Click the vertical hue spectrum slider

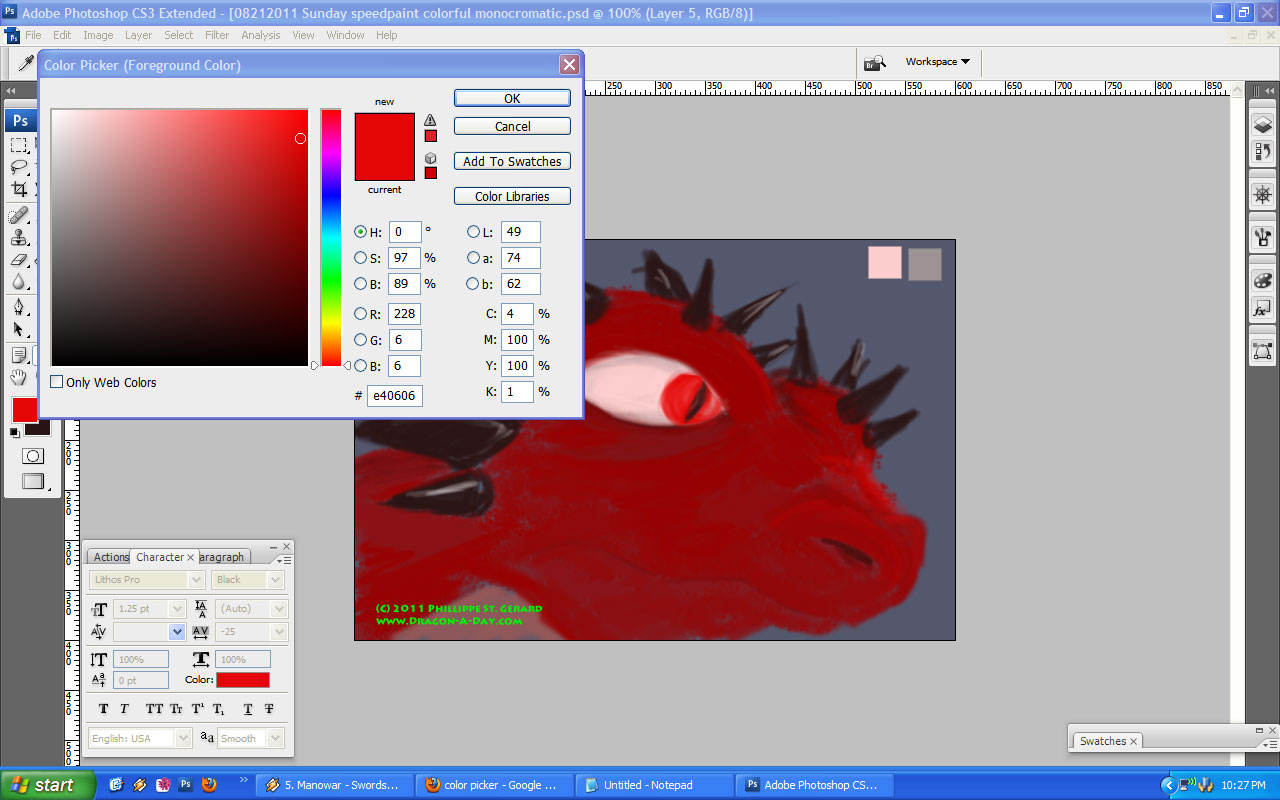331,238
